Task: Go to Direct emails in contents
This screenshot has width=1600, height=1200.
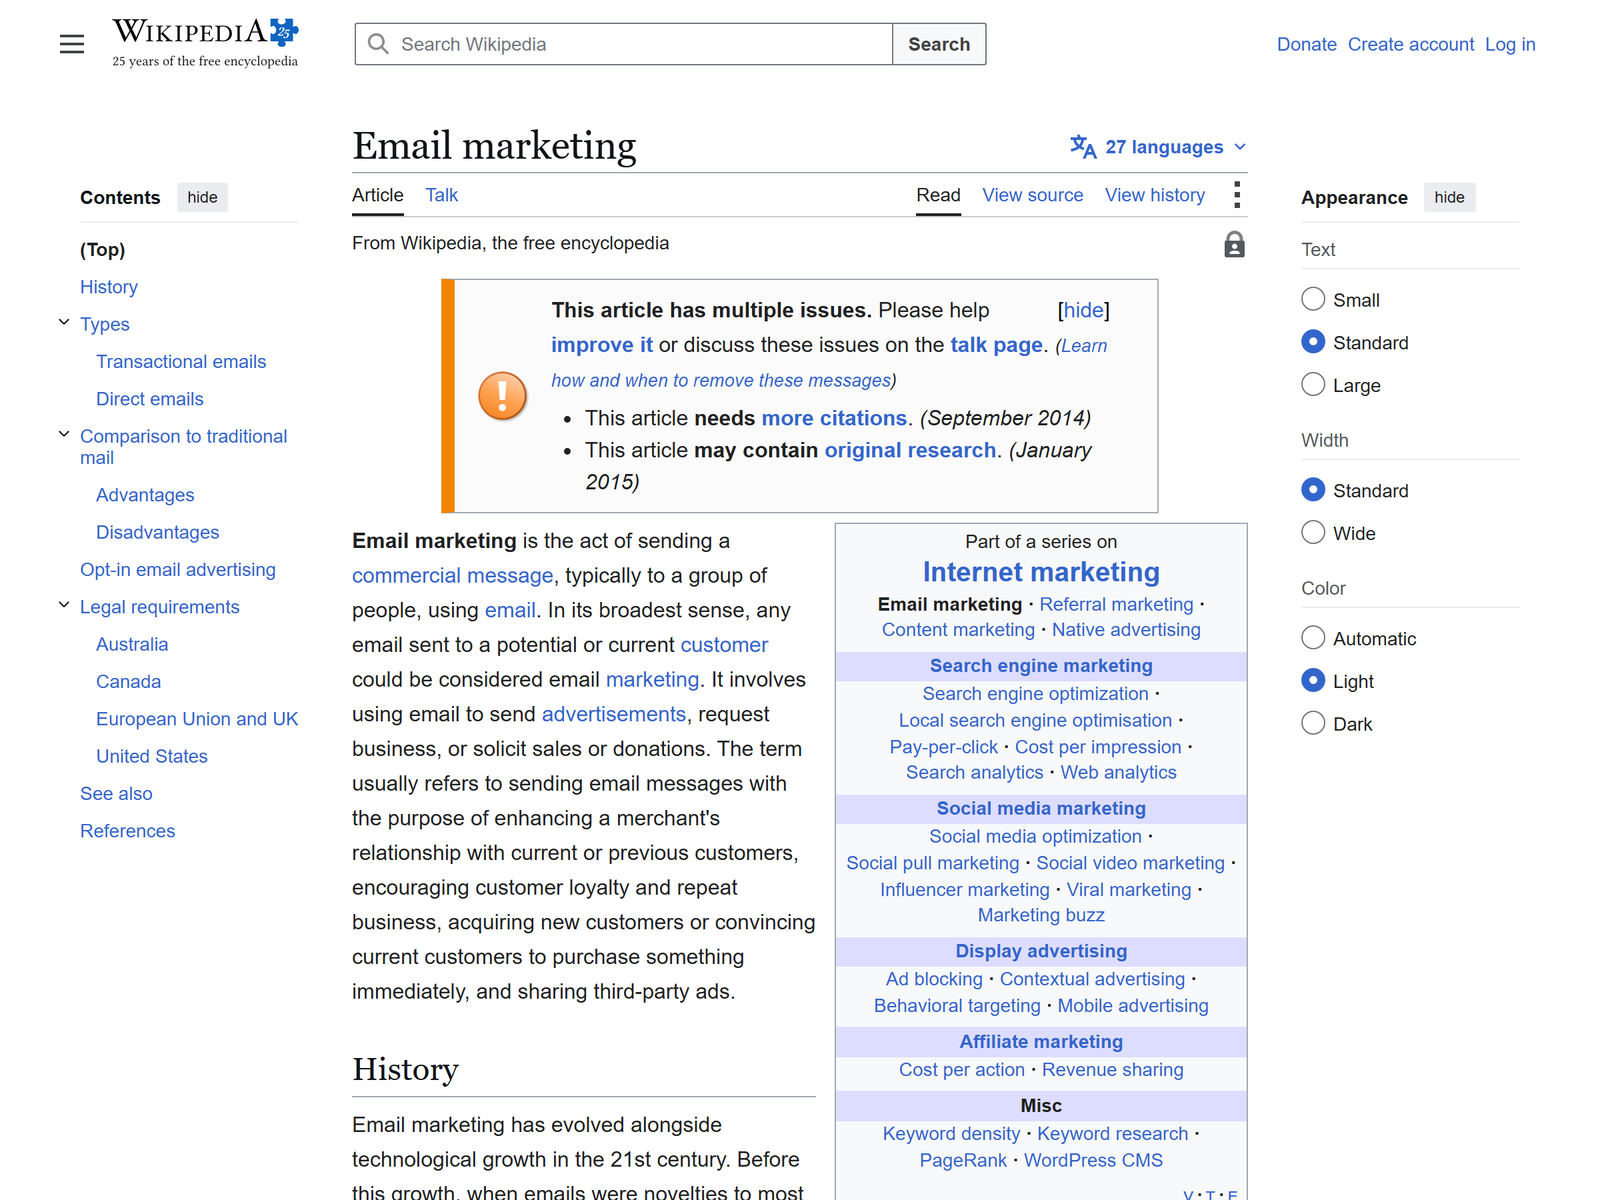Action: pyautogui.click(x=150, y=399)
